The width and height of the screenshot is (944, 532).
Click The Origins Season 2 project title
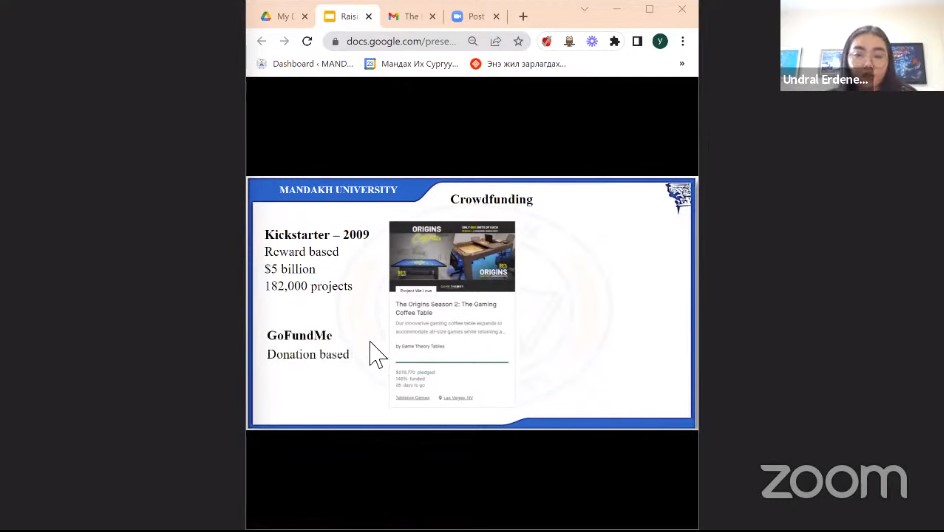[x=446, y=308]
